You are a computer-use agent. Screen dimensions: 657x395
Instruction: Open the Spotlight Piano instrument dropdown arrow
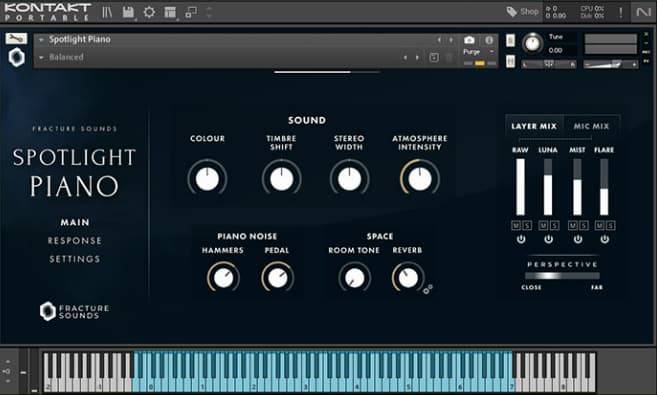point(41,40)
